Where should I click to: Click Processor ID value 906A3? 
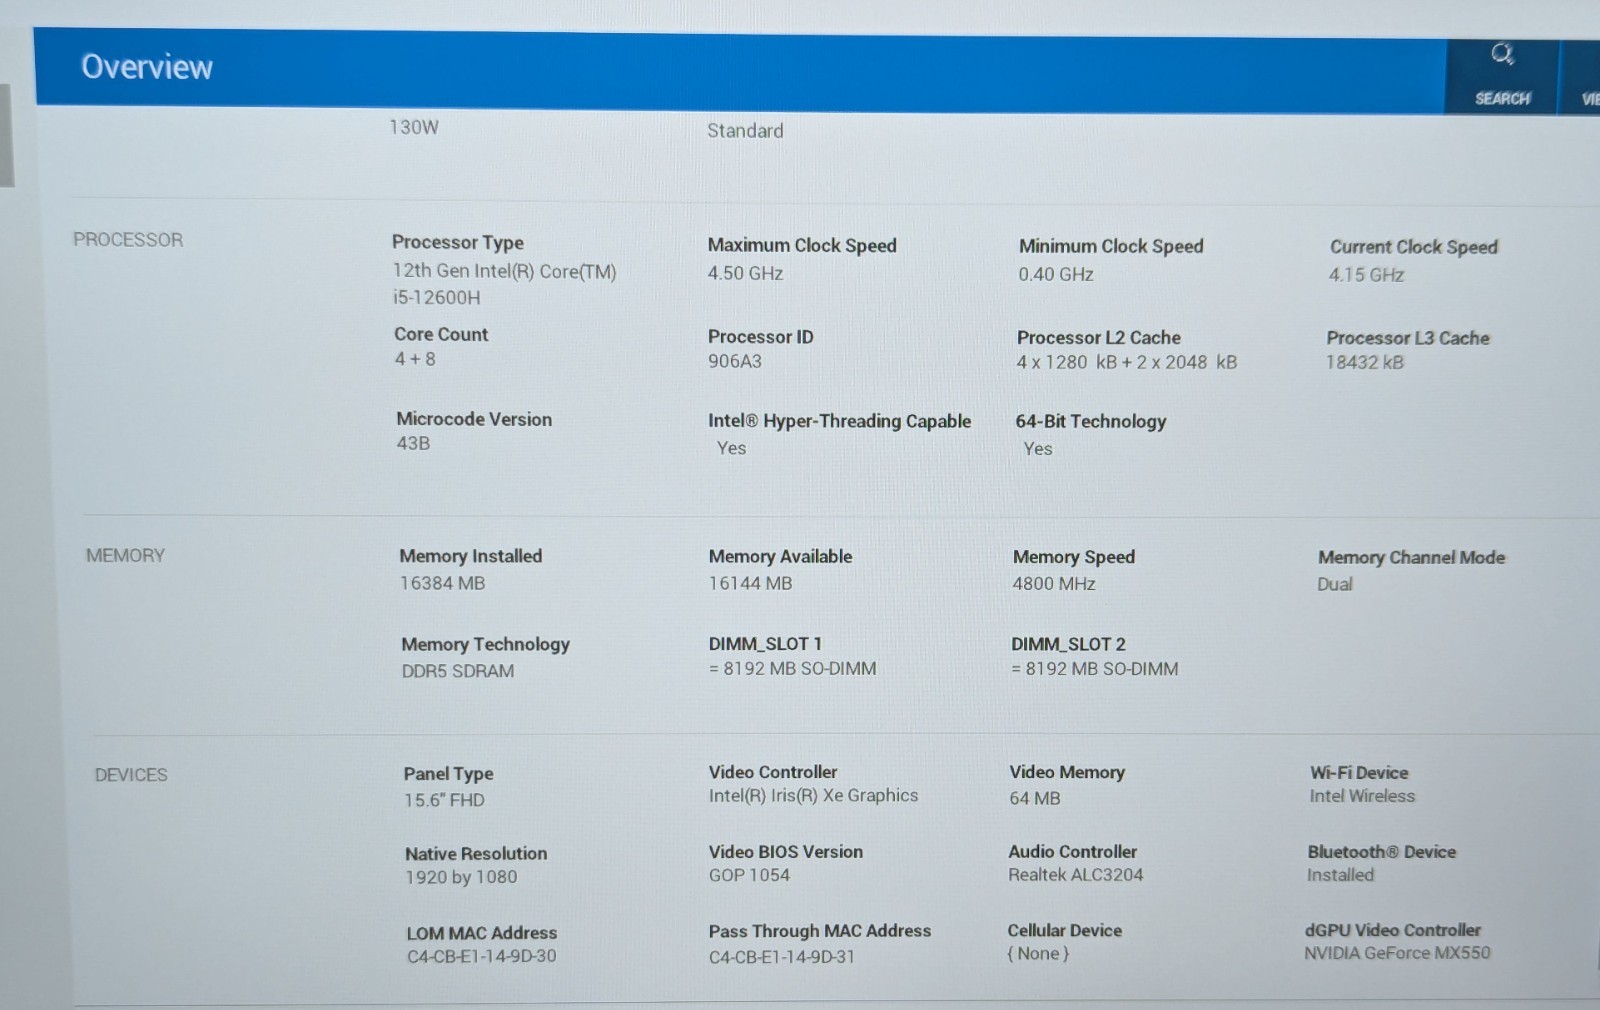(x=735, y=361)
